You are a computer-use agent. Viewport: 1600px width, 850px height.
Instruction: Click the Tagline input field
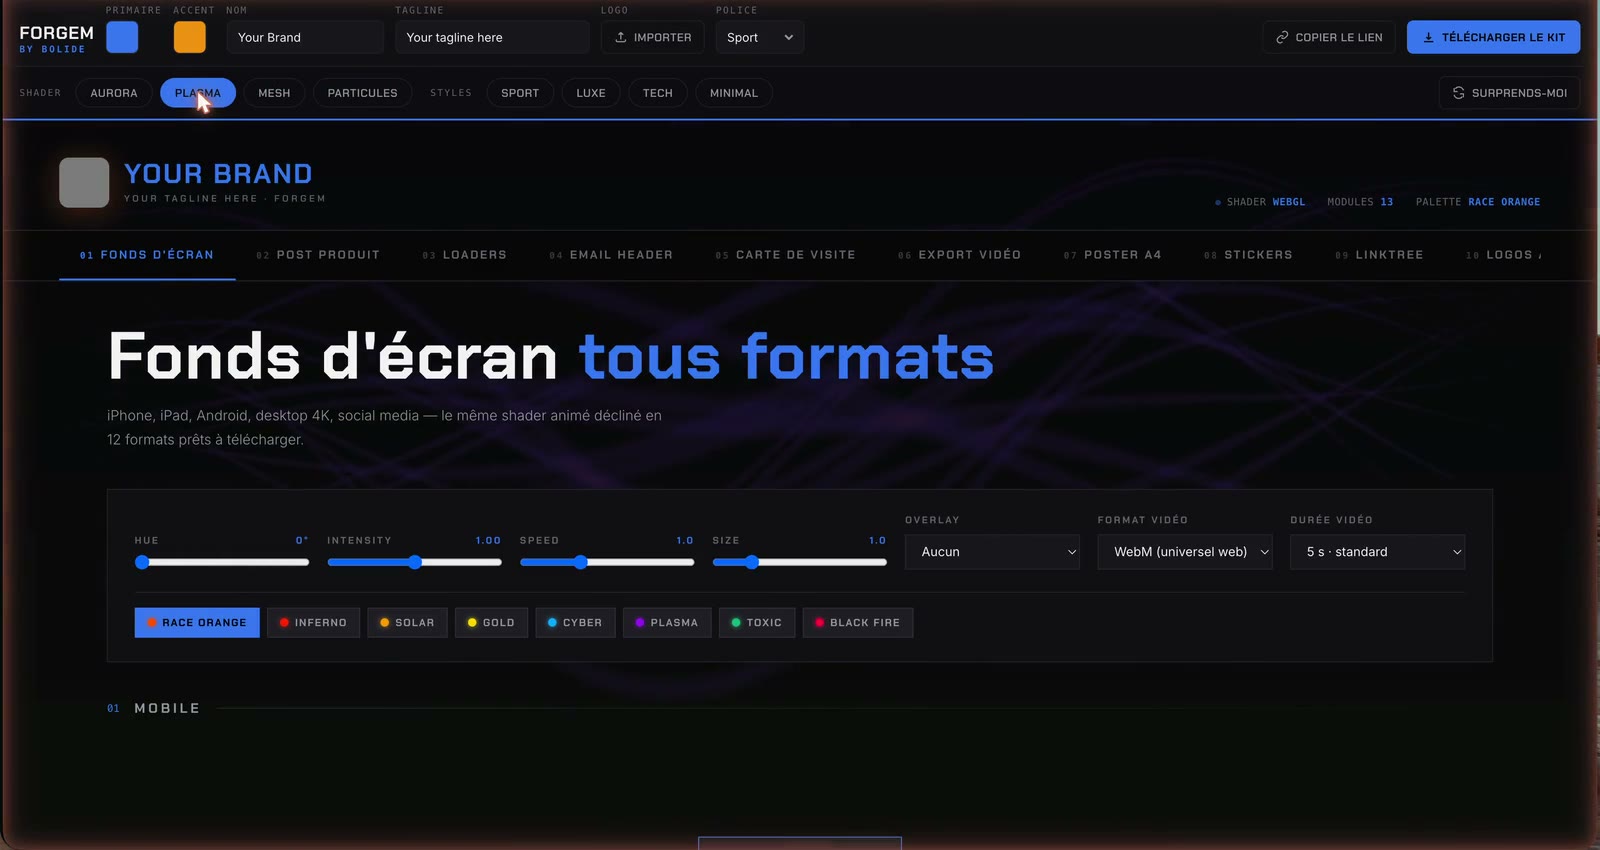coord(492,37)
